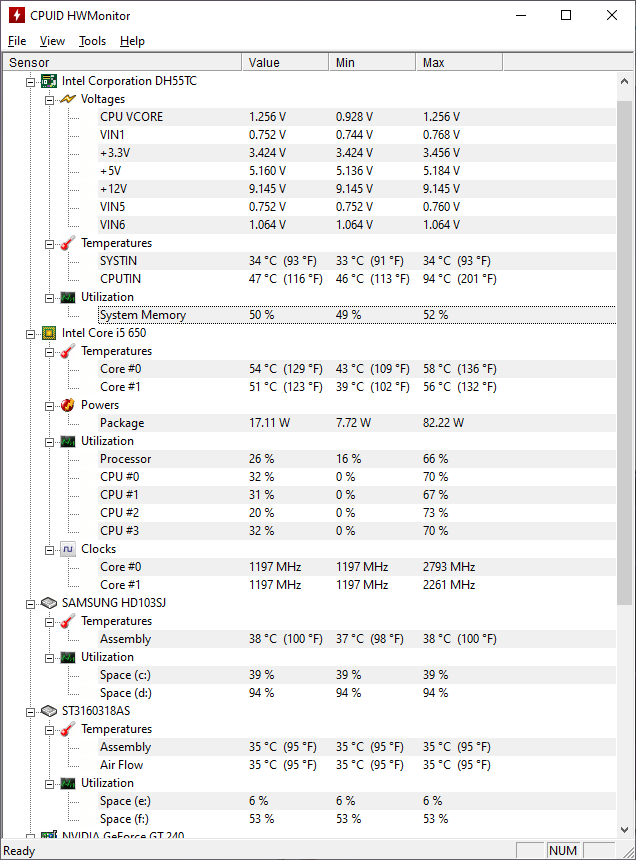Select the CPU VCORE sensor row
This screenshot has height=860, width=636.
[131, 117]
